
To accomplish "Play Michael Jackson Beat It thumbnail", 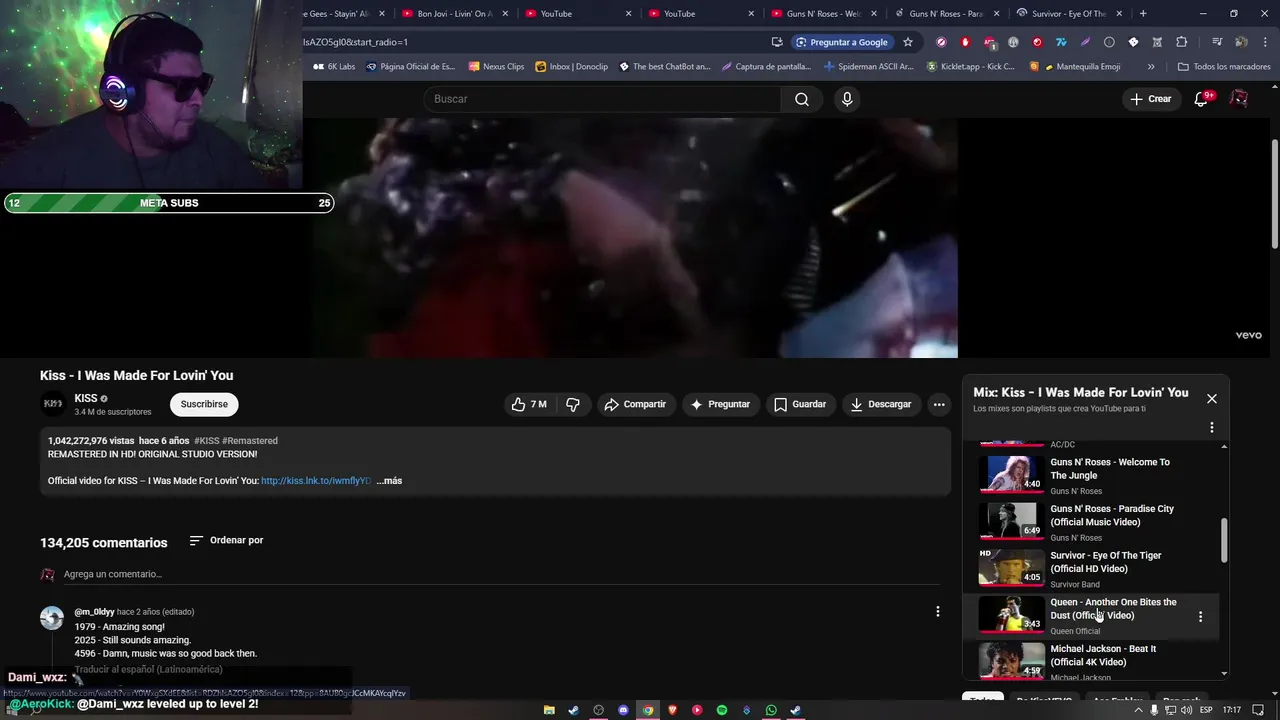I will click(x=1011, y=660).
